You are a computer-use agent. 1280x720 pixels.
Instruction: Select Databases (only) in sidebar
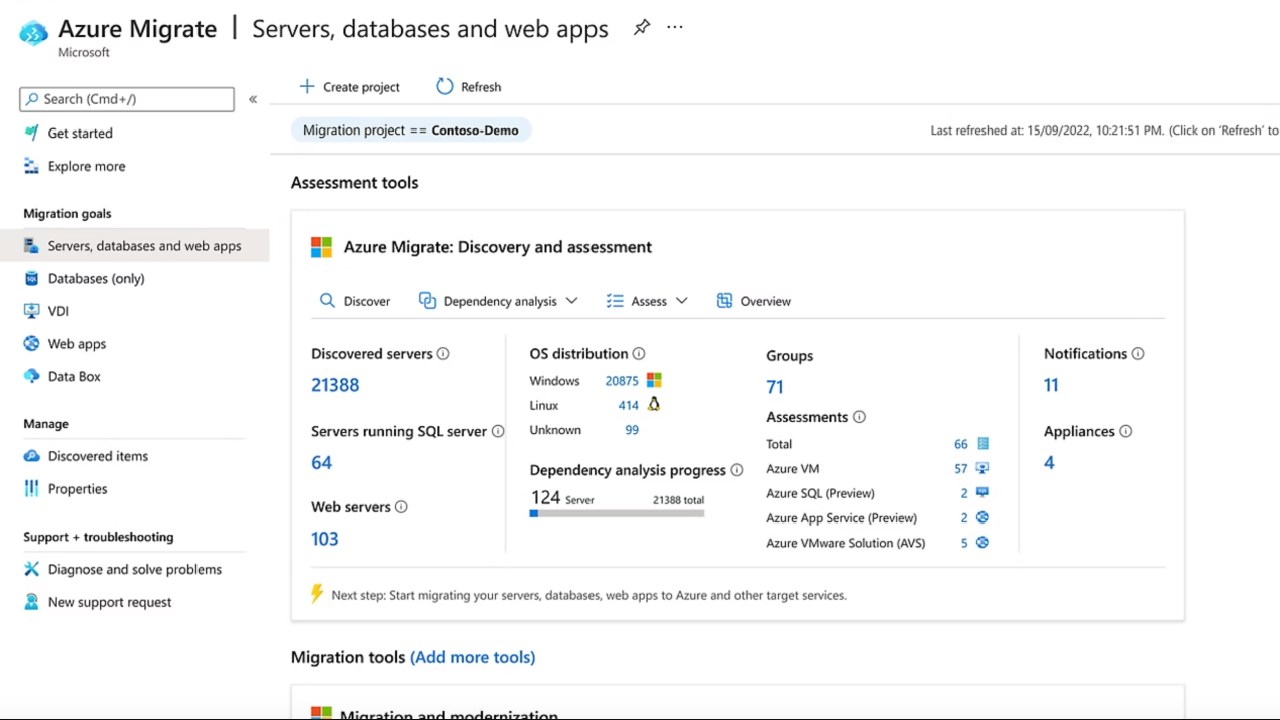tap(96, 278)
